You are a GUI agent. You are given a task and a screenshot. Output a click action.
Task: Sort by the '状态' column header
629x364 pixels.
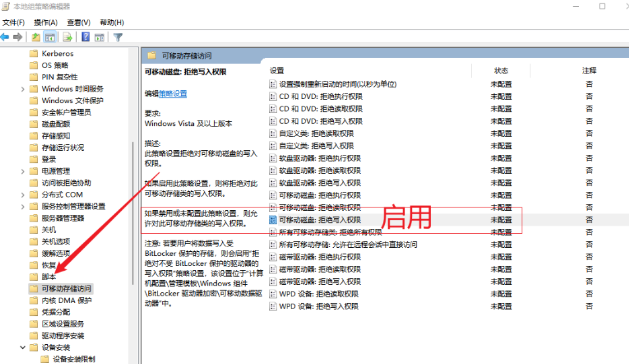(501, 71)
